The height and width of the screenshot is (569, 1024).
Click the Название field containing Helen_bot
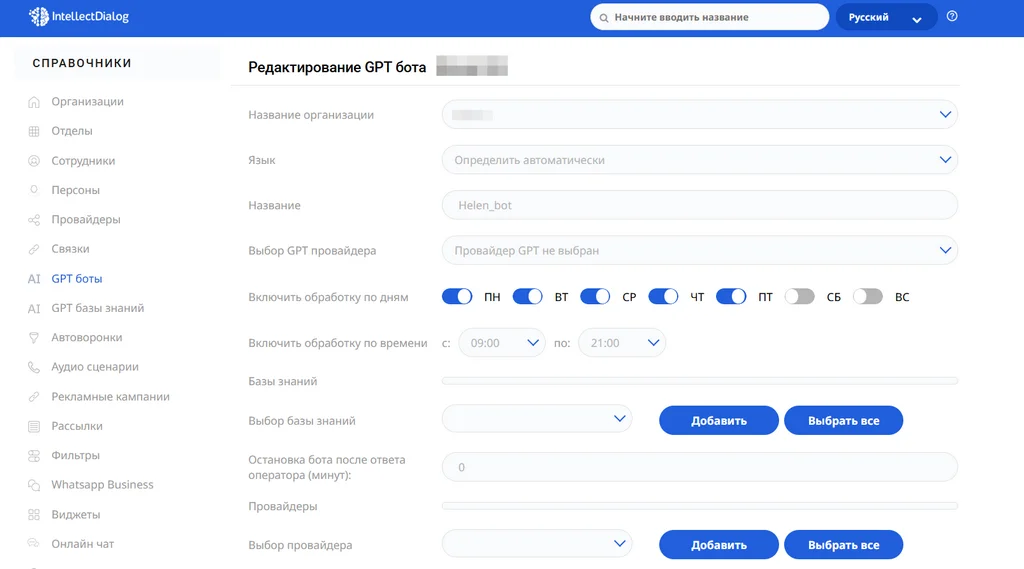click(x=699, y=205)
